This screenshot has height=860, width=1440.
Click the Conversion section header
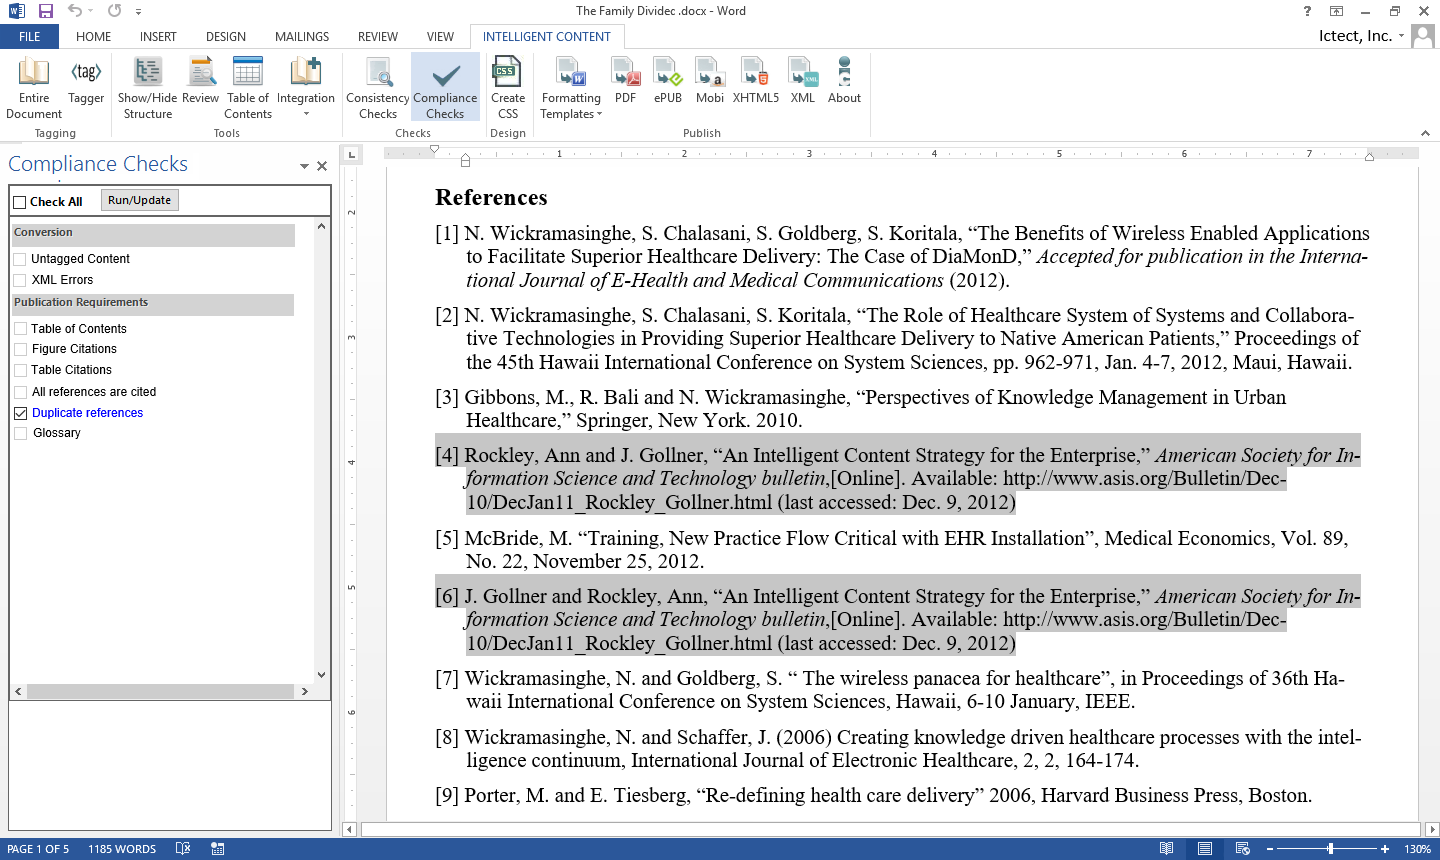pyautogui.click(x=153, y=233)
